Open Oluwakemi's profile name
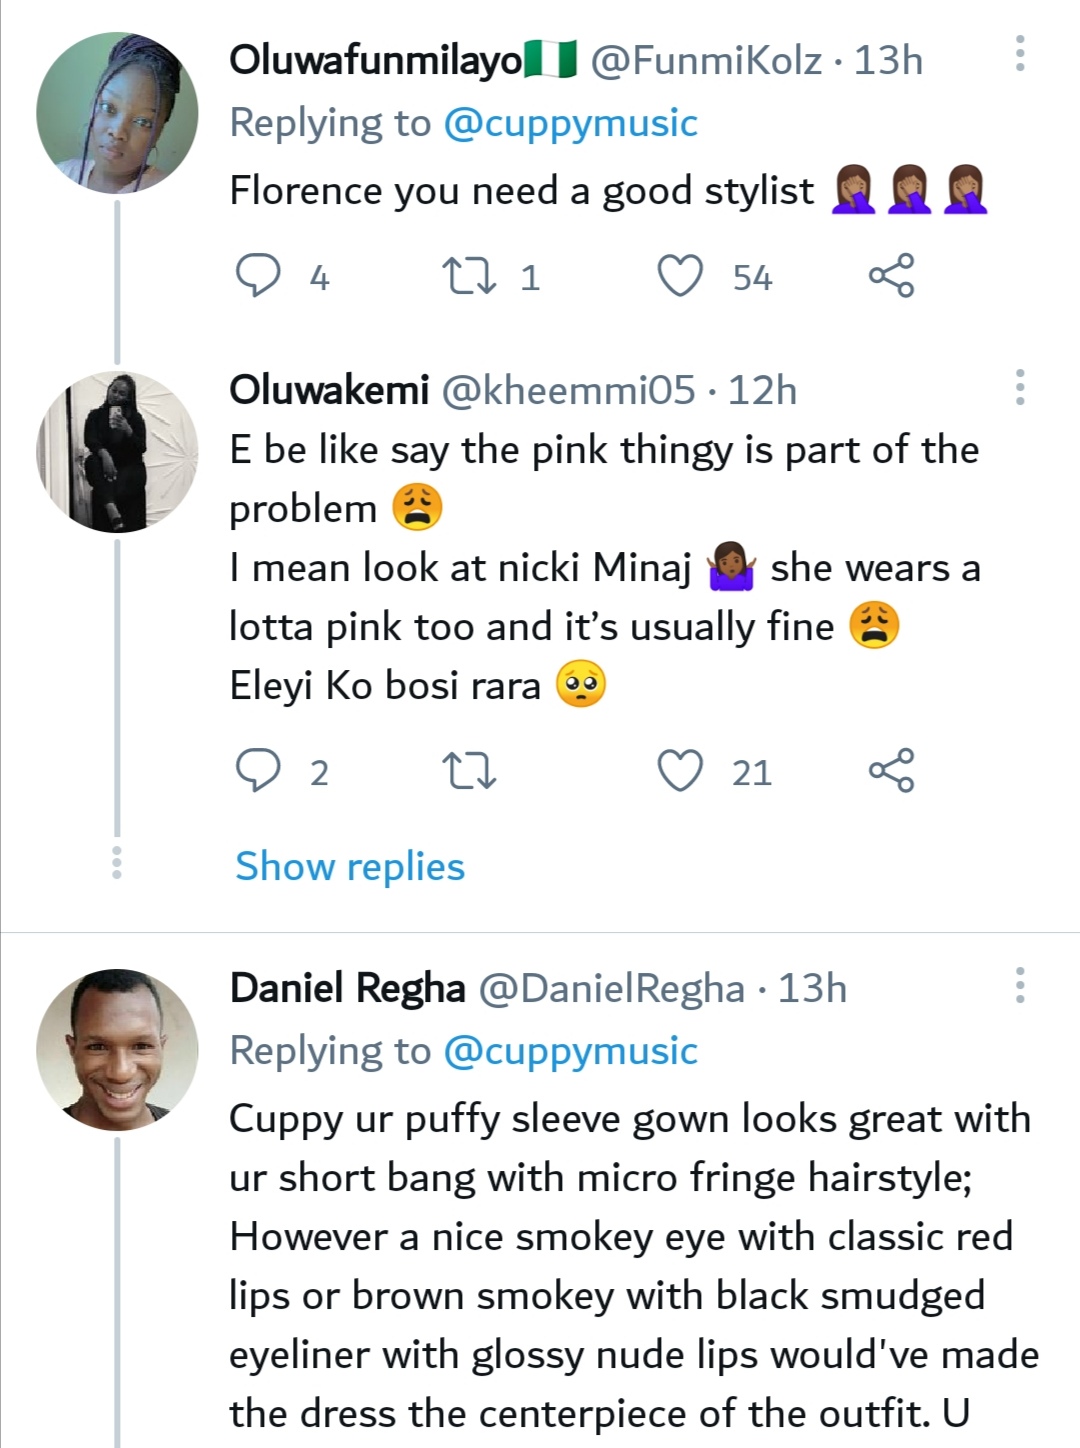 [x=329, y=390]
